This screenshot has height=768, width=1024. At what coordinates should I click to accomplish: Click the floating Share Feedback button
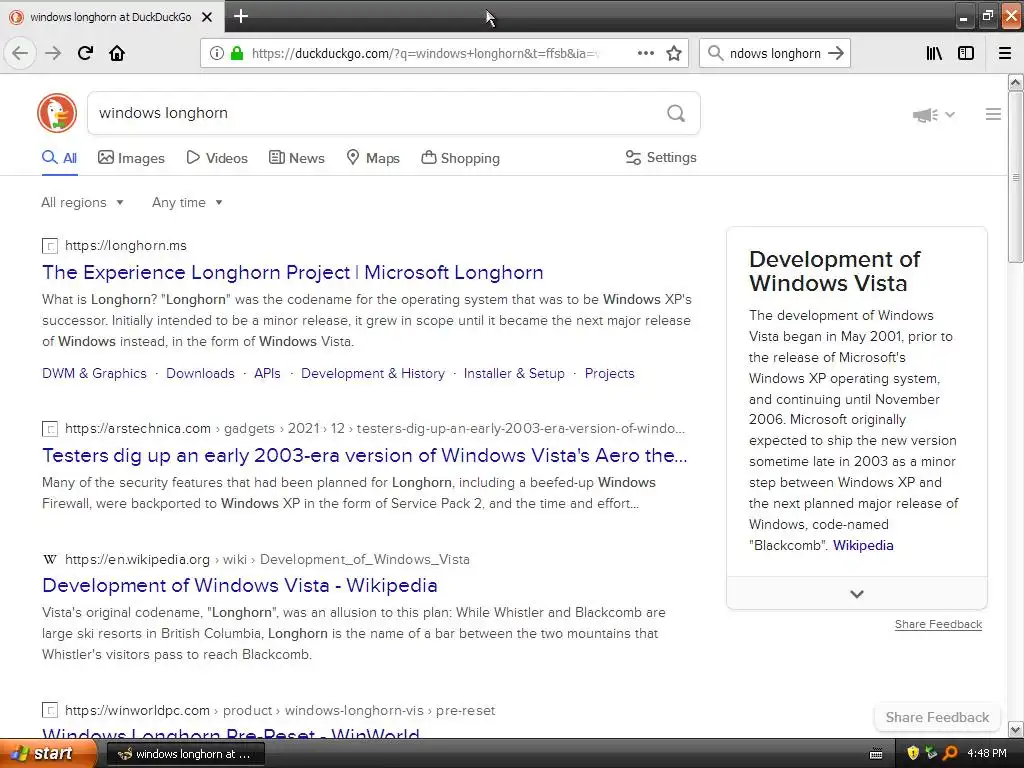pyautogui.click(x=937, y=717)
